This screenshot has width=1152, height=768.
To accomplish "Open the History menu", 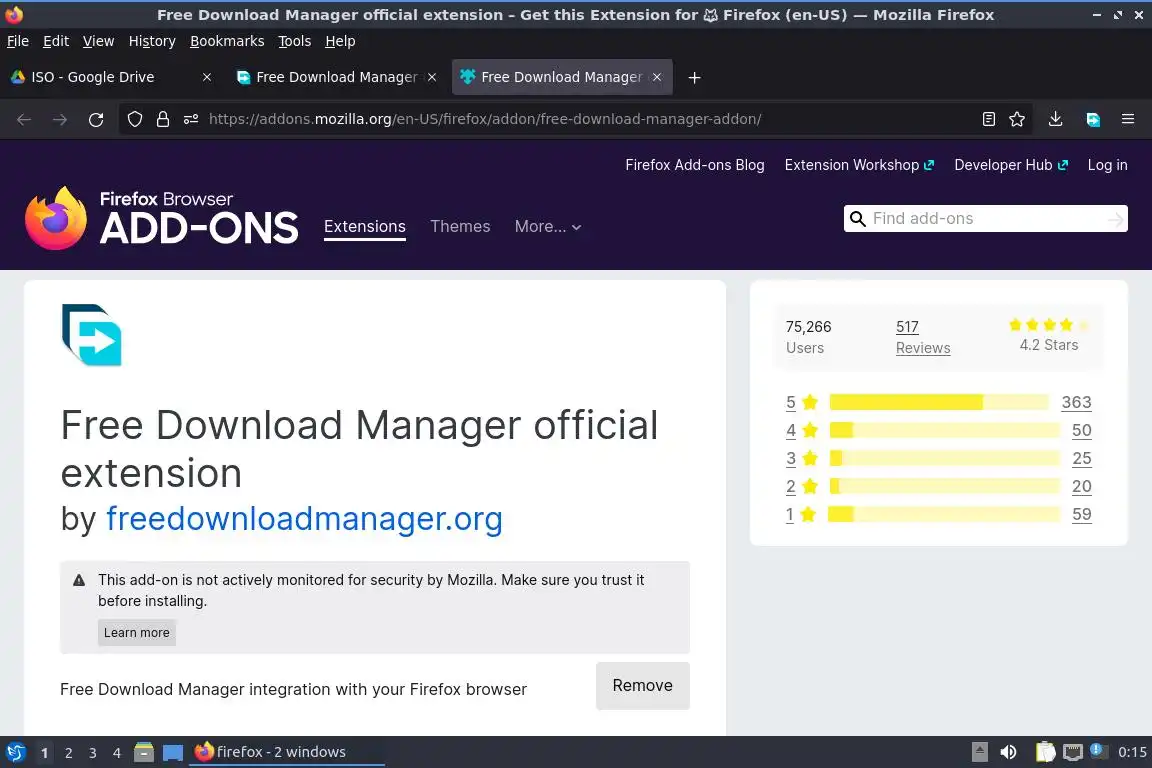I will (x=152, y=41).
